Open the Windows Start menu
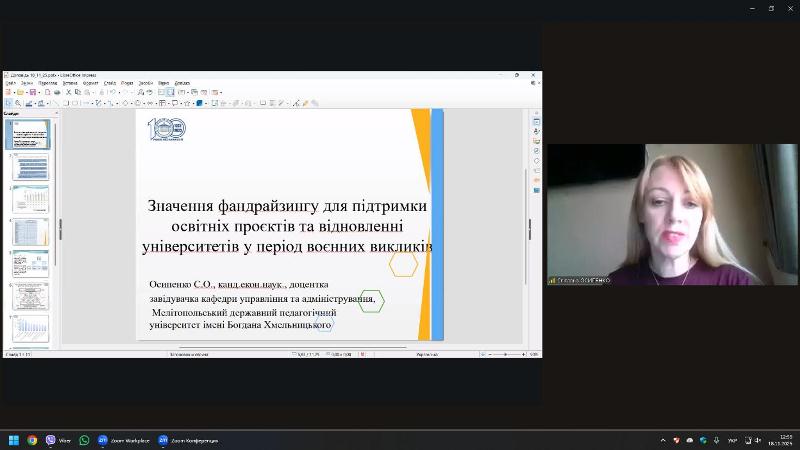 coord(14,440)
